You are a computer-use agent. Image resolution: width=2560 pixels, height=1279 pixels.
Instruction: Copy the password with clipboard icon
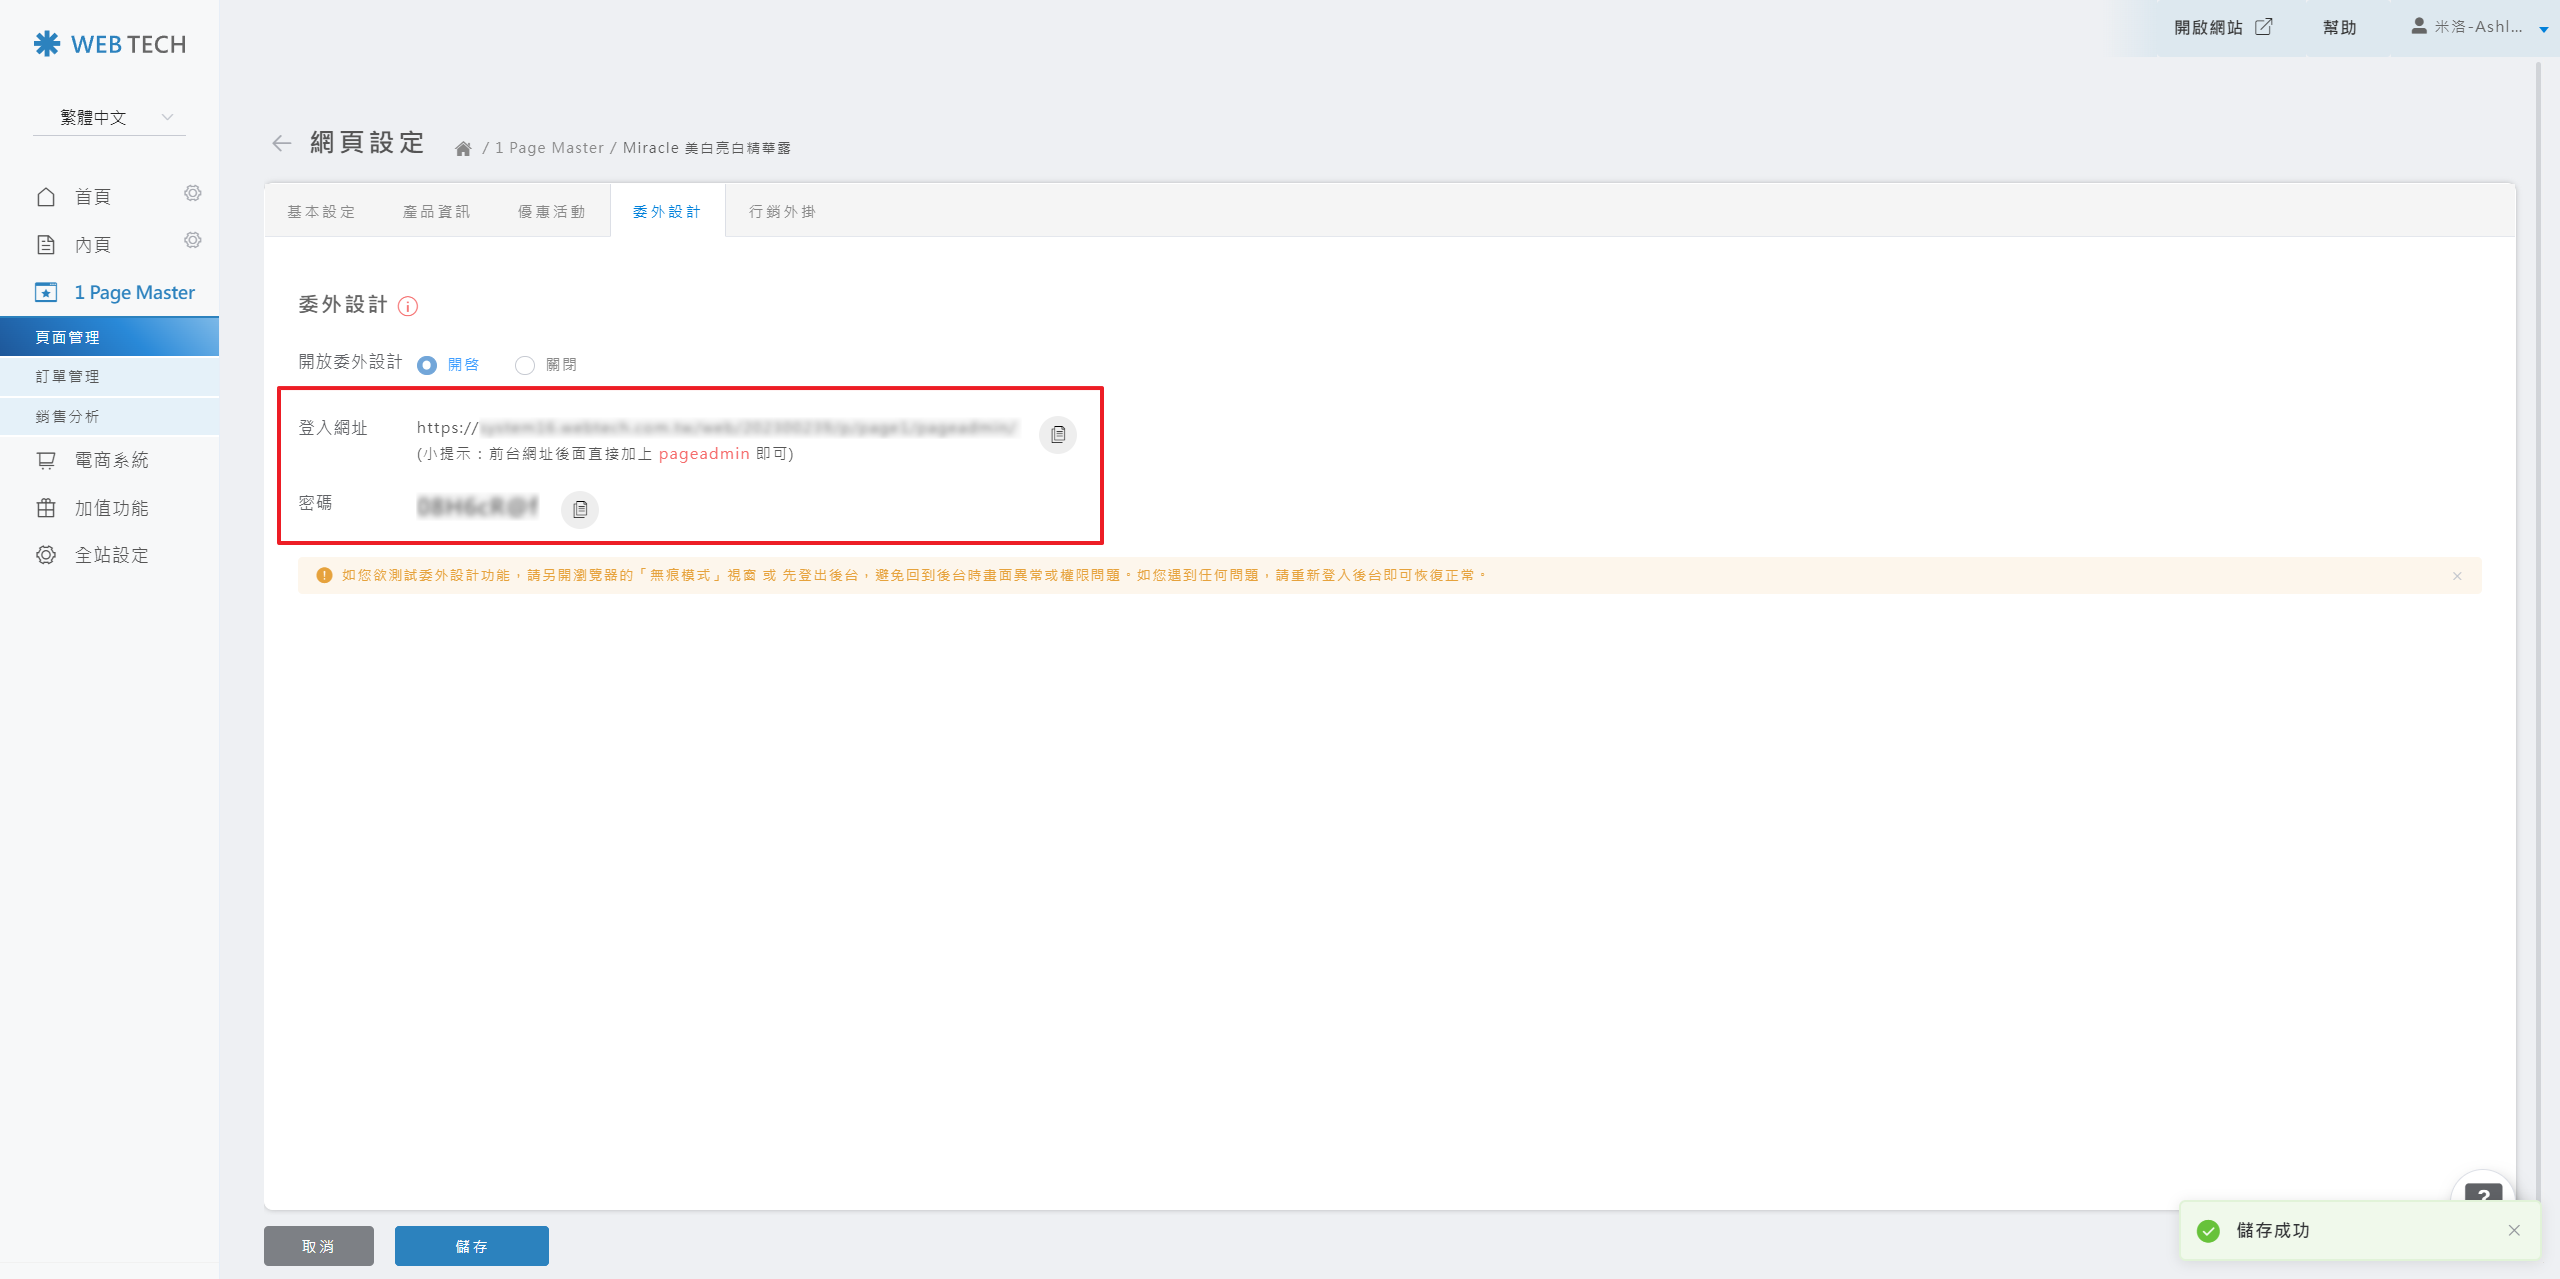(580, 509)
